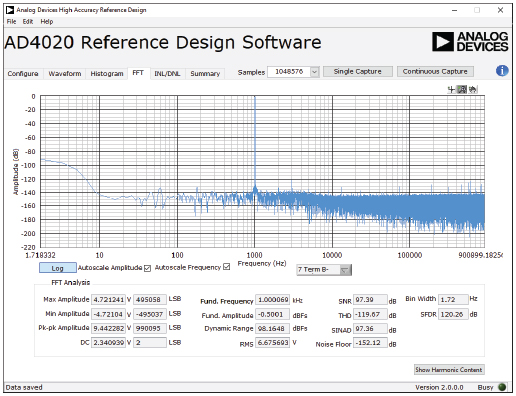
Task: Switch to the INL/DNL tab
Action: [167, 73]
